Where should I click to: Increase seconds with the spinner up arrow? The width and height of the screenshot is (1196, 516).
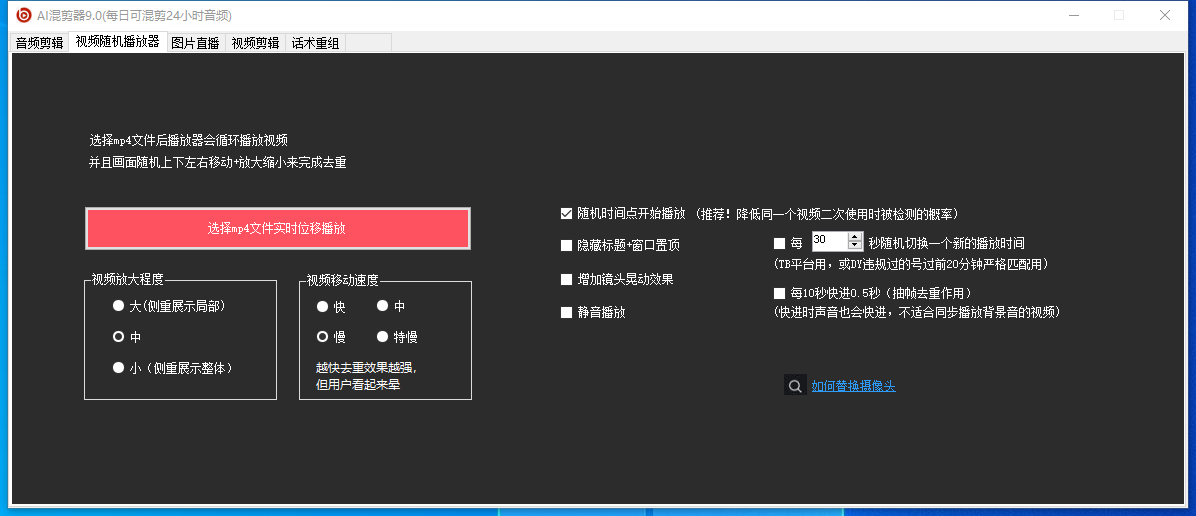click(854, 237)
